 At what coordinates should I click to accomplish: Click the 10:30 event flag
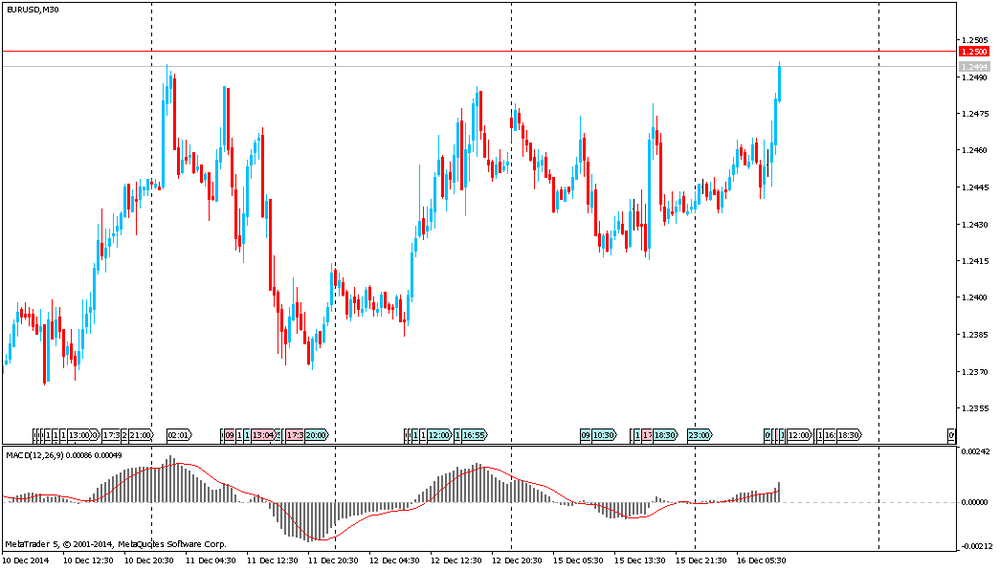[x=603, y=435]
